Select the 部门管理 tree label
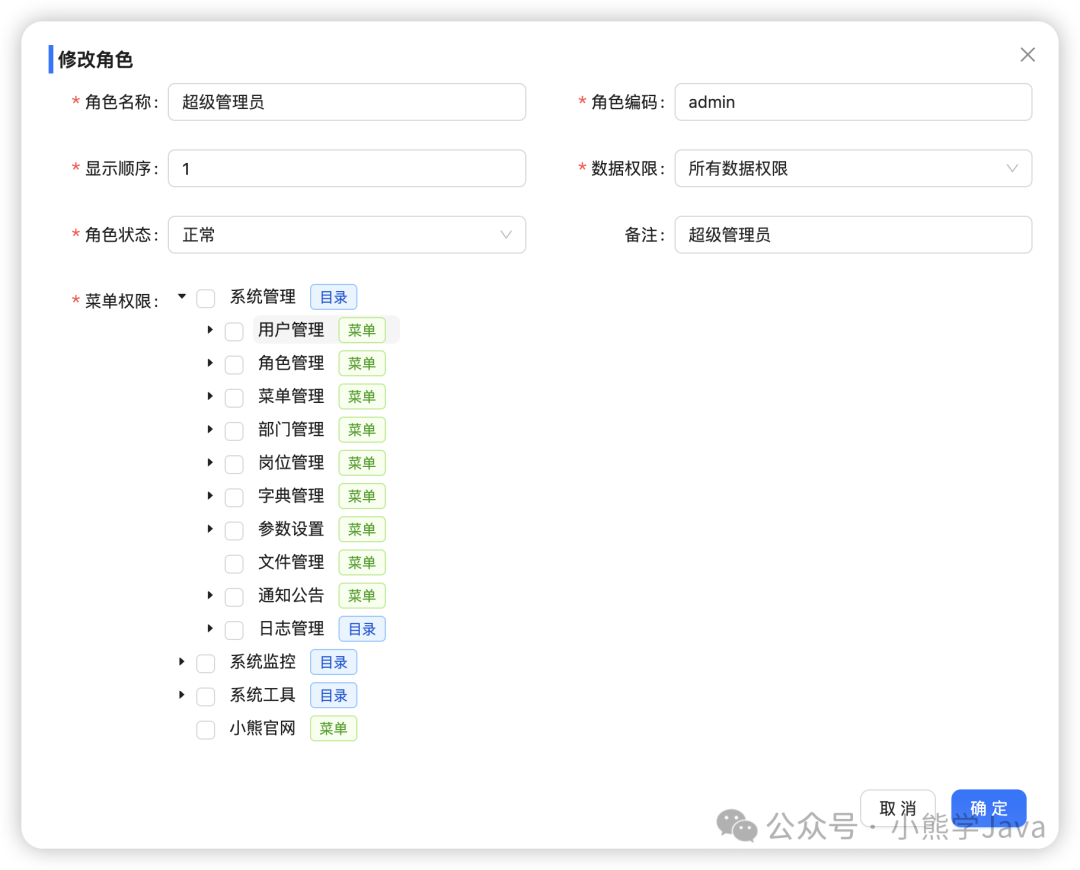Image resolution: width=1080 pixels, height=870 pixels. coord(291,429)
